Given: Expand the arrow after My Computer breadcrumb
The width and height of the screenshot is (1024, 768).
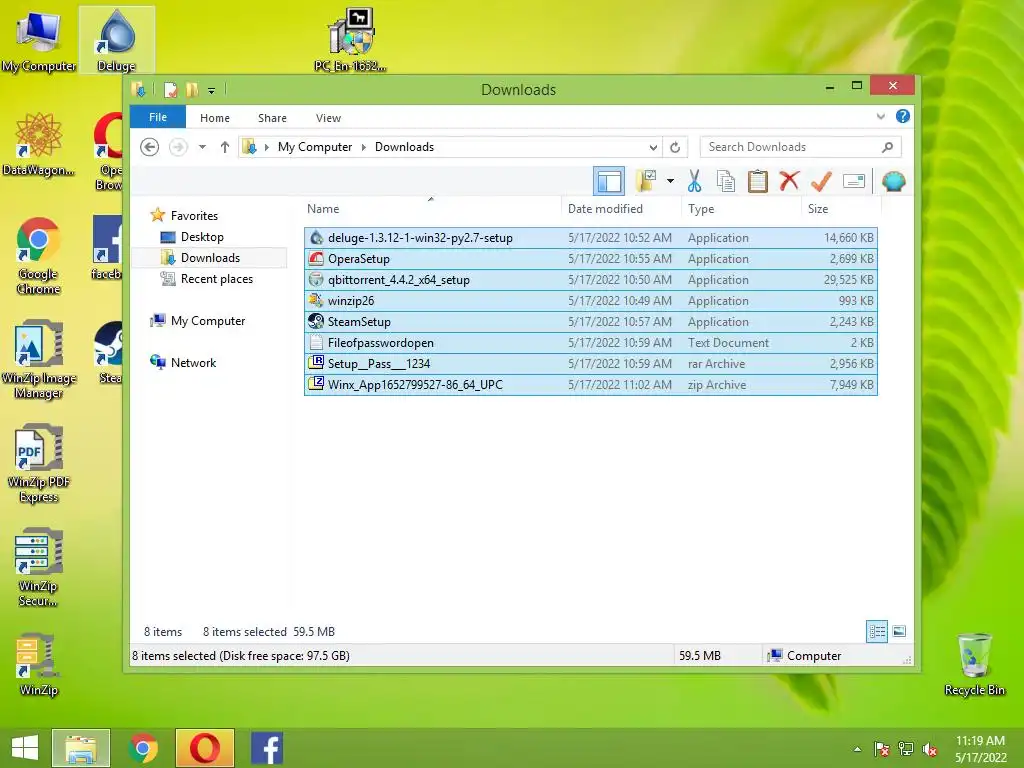Looking at the screenshot, I should pyautogui.click(x=364, y=148).
